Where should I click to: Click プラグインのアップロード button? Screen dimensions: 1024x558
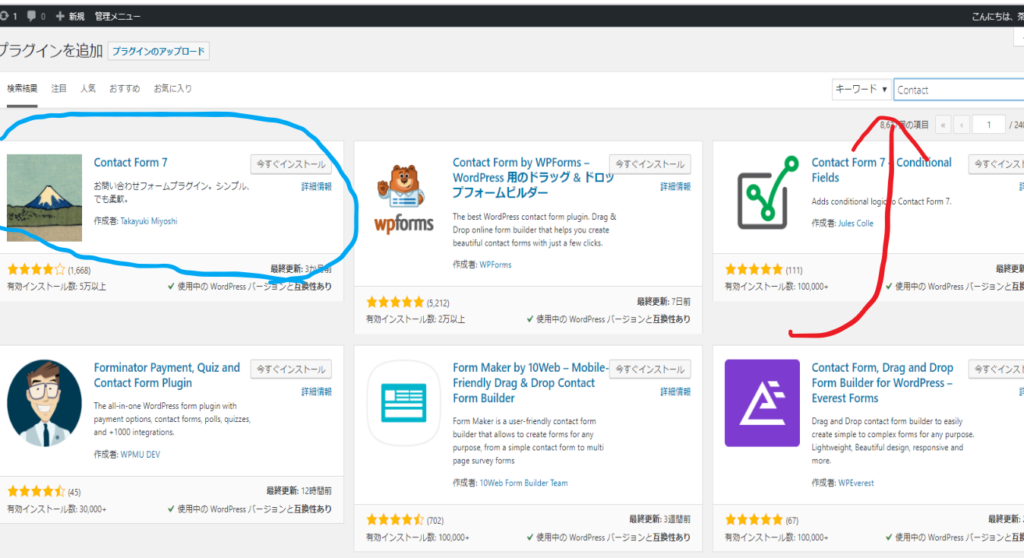pos(159,51)
